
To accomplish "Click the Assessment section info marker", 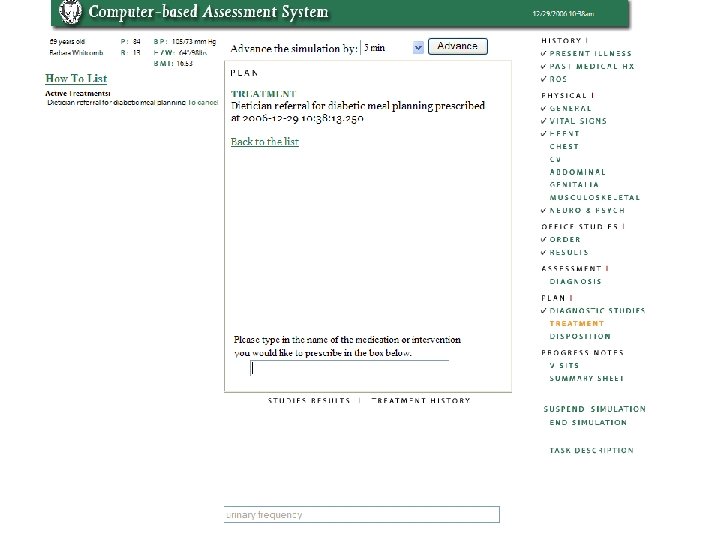I will pyautogui.click(x=607, y=269).
